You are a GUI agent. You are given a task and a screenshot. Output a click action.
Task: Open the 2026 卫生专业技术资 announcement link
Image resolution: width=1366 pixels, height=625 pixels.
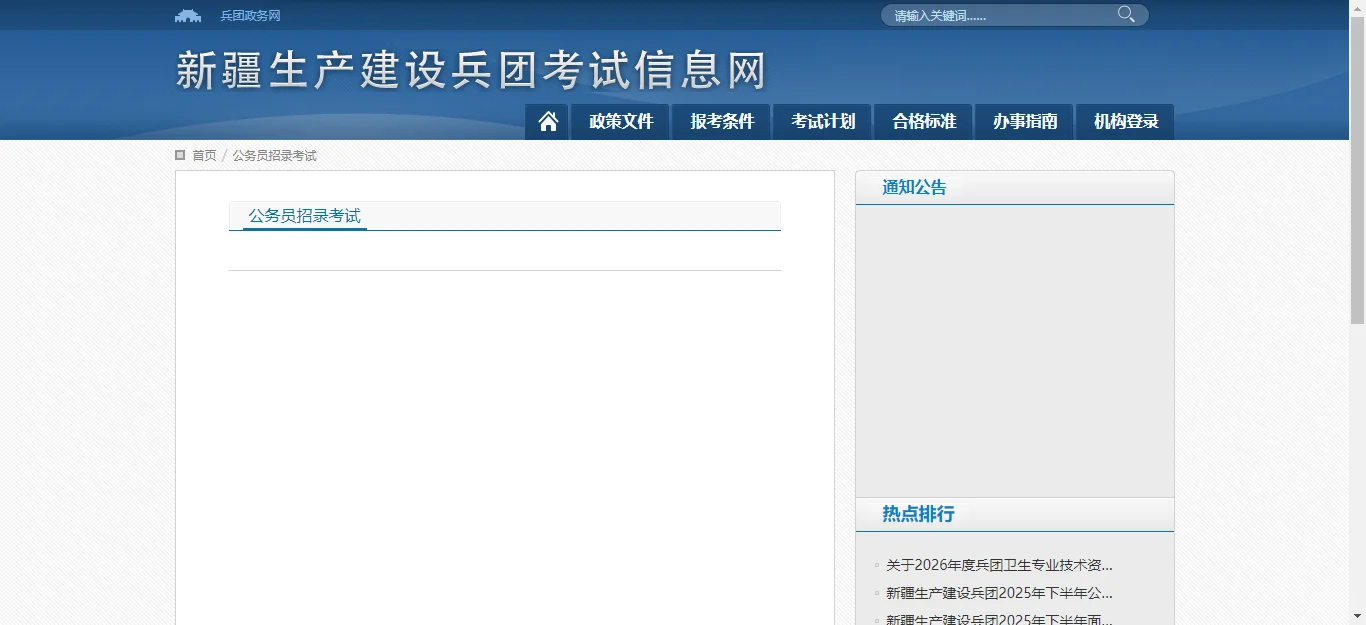point(995,564)
